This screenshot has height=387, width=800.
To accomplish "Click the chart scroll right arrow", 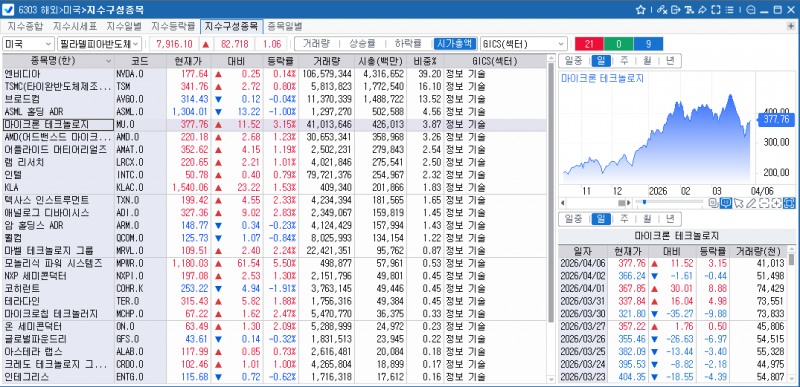I will (629, 203).
